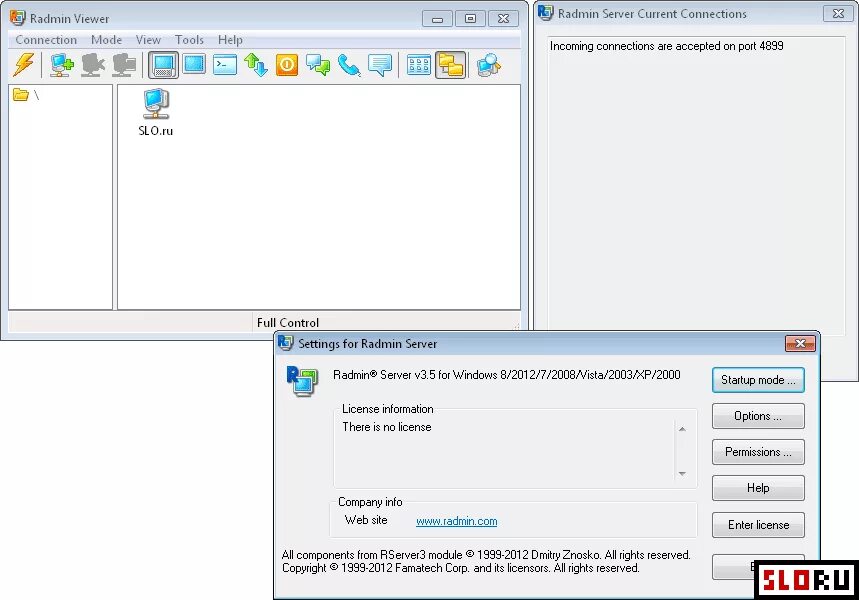Select Send Message mode icon
This screenshot has width=859, height=600.
[x=380, y=65]
